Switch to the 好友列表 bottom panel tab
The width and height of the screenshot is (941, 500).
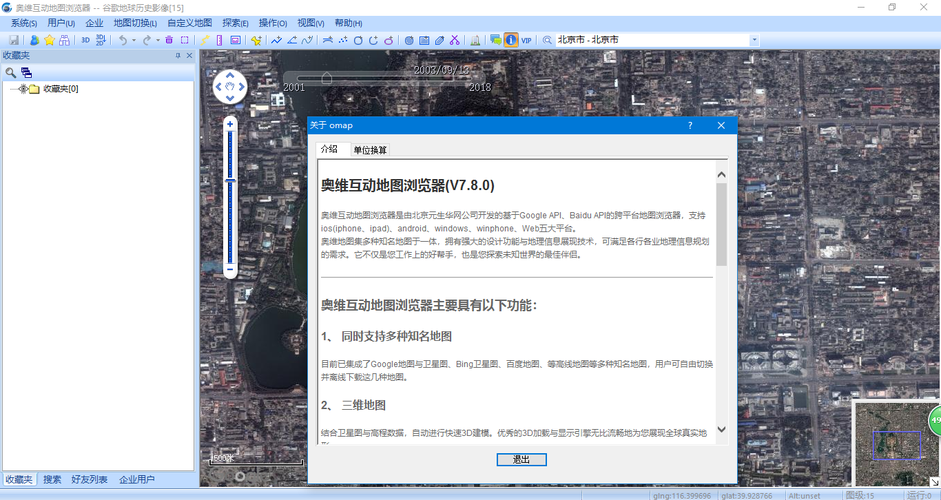pyautogui.click(x=89, y=480)
